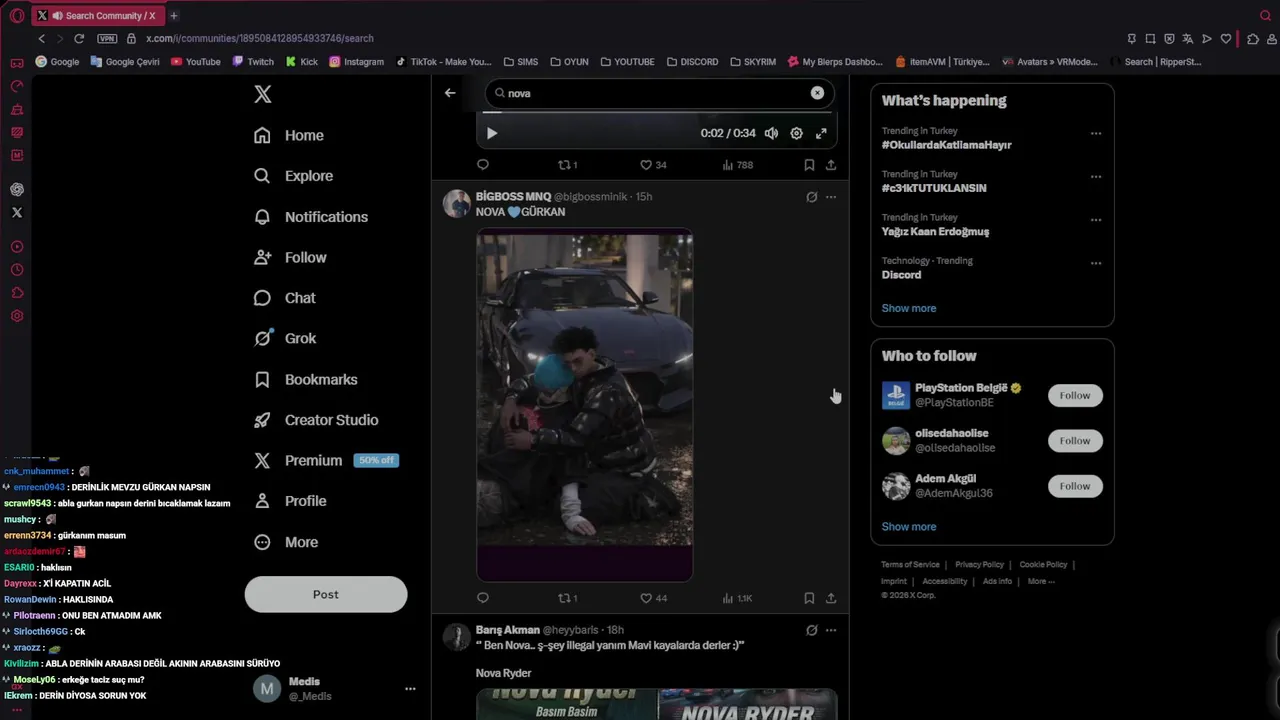The height and width of the screenshot is (720, 1280).
Task: Like the top post with 34 likes
Action: pyautogui.click(x=653, y=165)
